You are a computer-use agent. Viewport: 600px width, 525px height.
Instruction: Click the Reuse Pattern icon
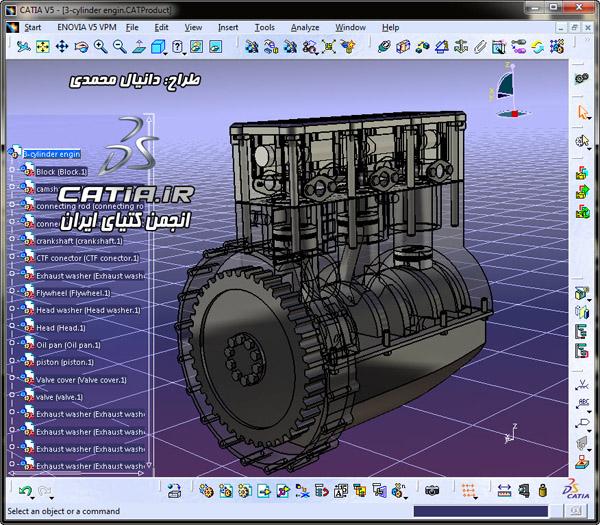pos(557,47)
